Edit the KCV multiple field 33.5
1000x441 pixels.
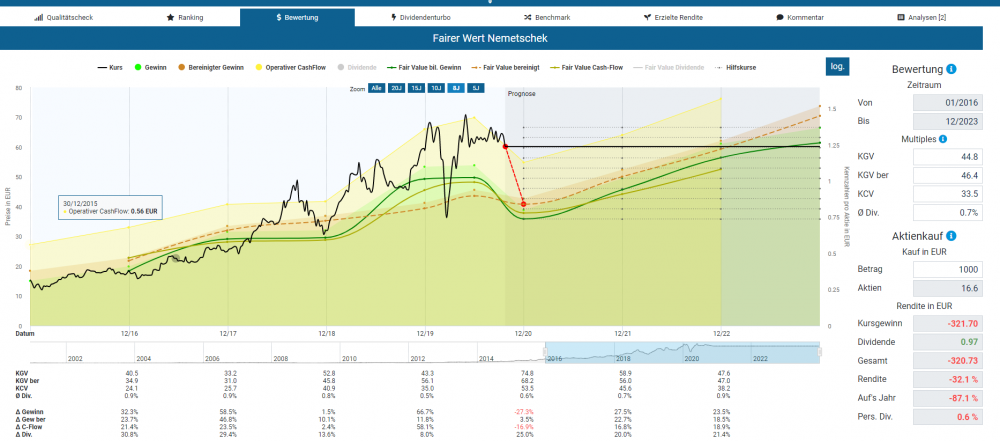coord(948,194)
